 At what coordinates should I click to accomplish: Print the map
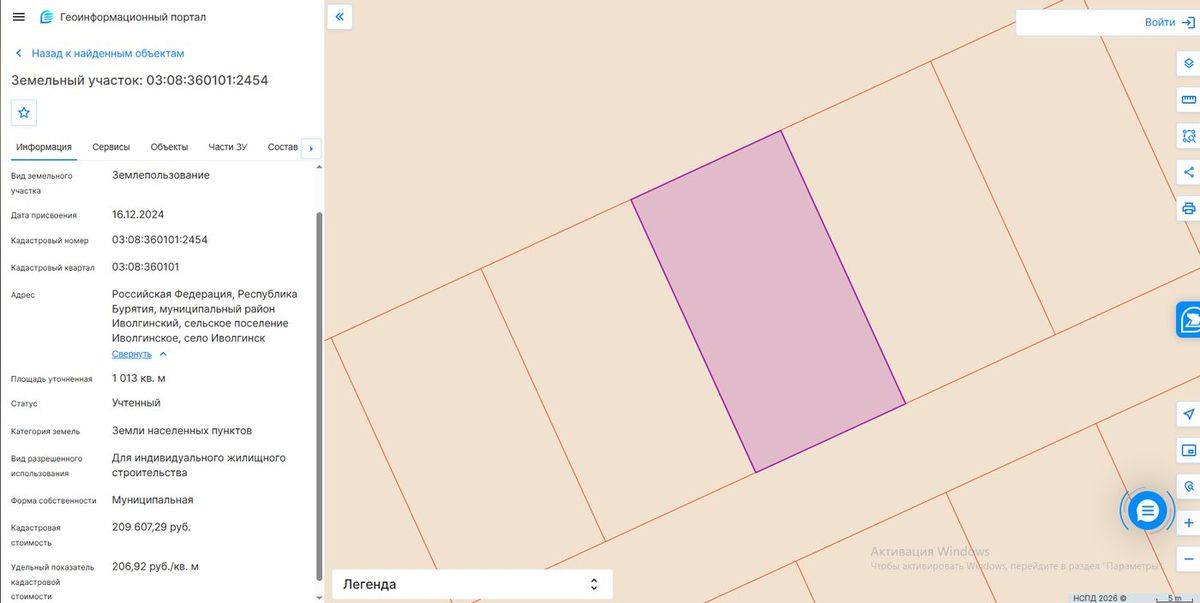pyautogui.click(x=1189, y=208)
